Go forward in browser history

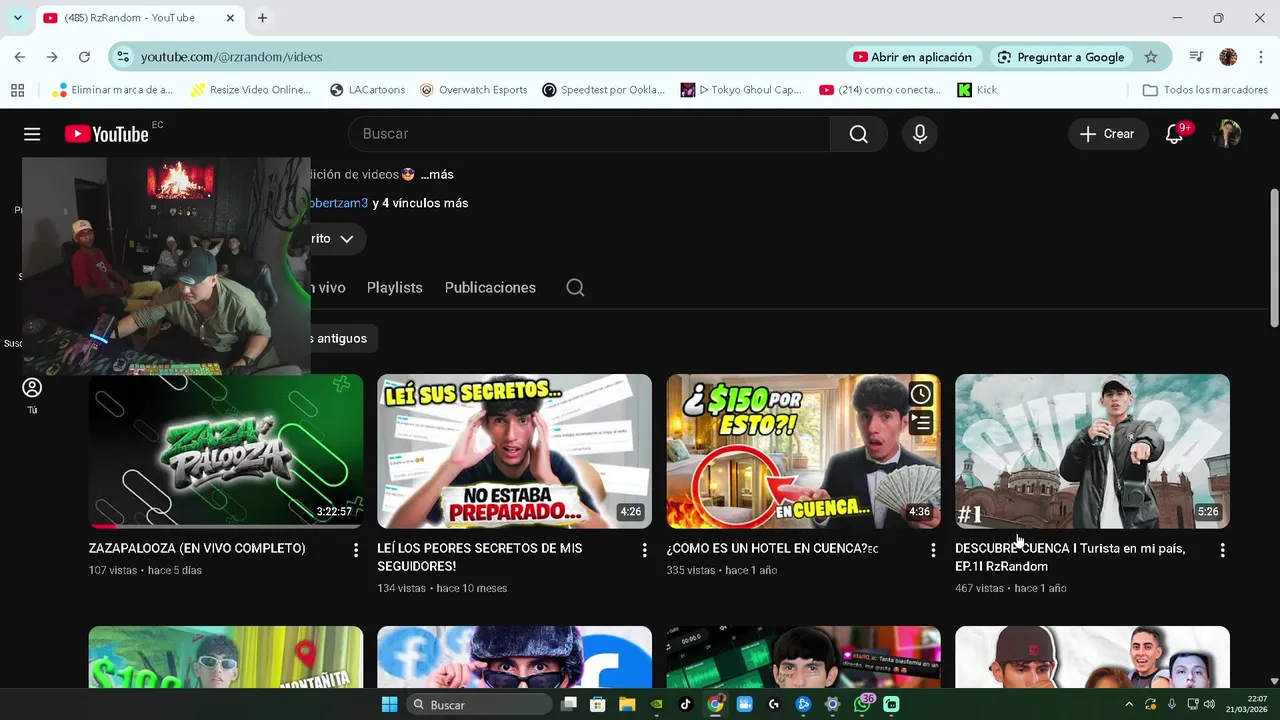[x=52, y=57]
